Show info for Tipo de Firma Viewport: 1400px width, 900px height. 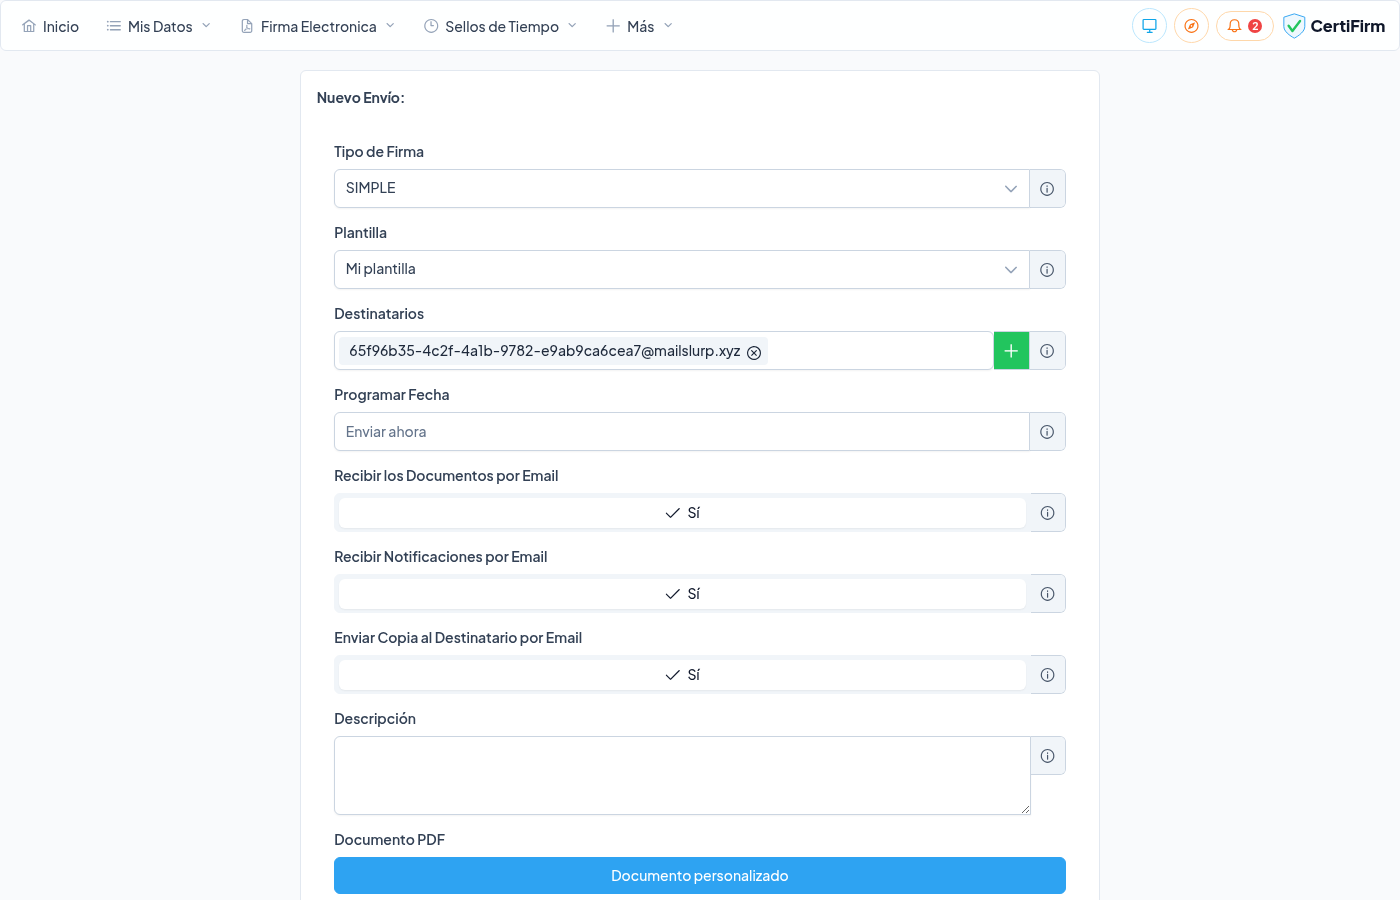[x=1047, y=189]
